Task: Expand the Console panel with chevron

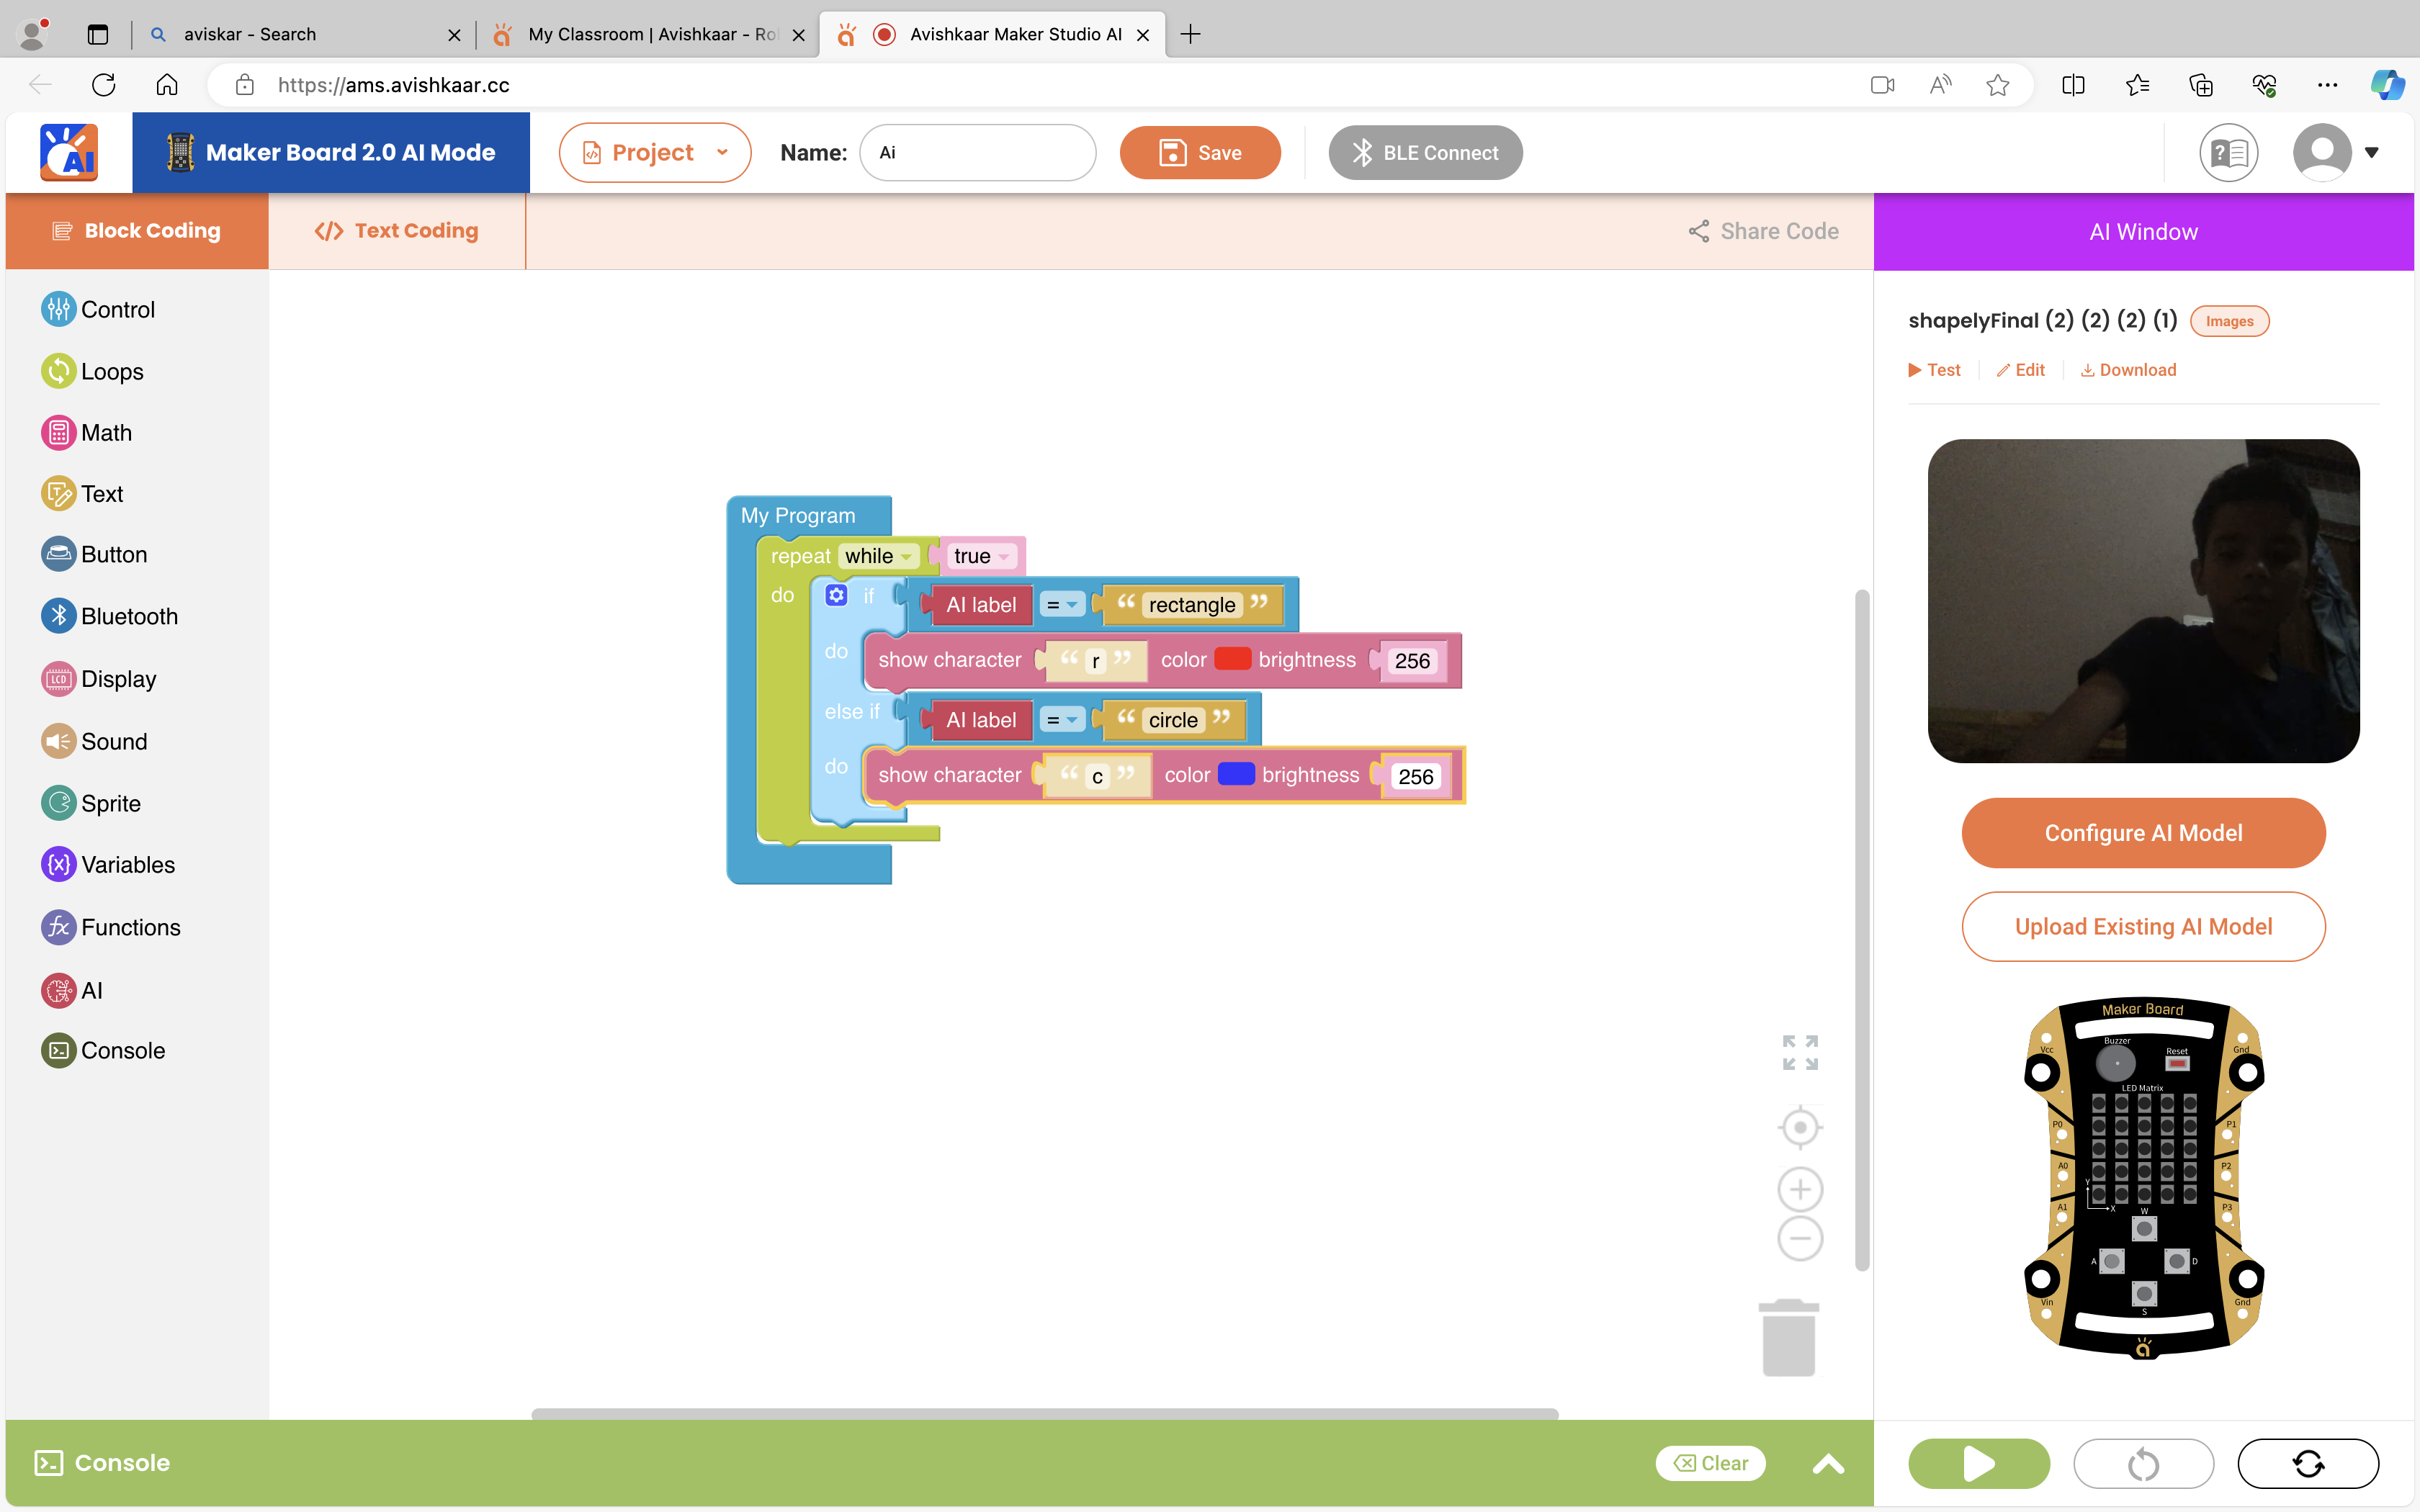Action: 1828,1464
